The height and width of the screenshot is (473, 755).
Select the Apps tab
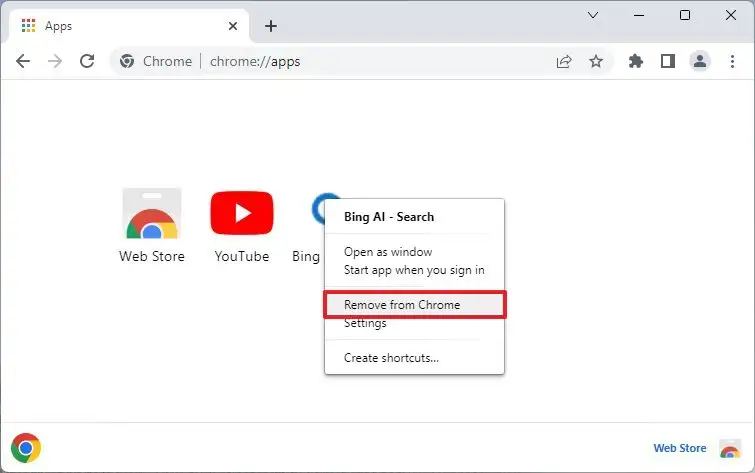[x=129, y=26]
